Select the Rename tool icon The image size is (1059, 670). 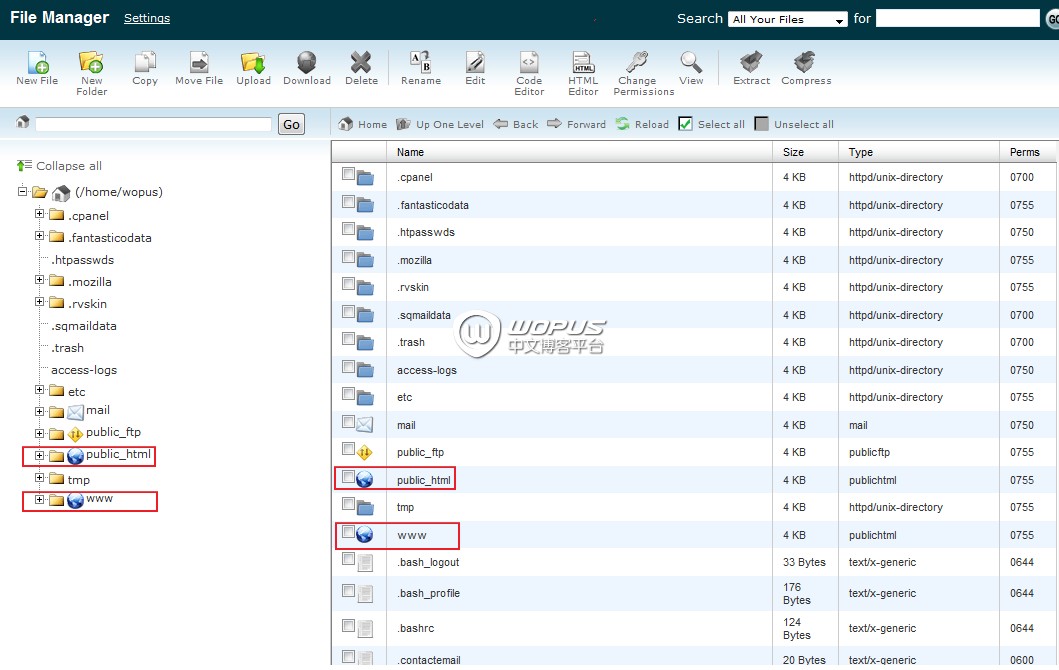(x=420, y=62)
